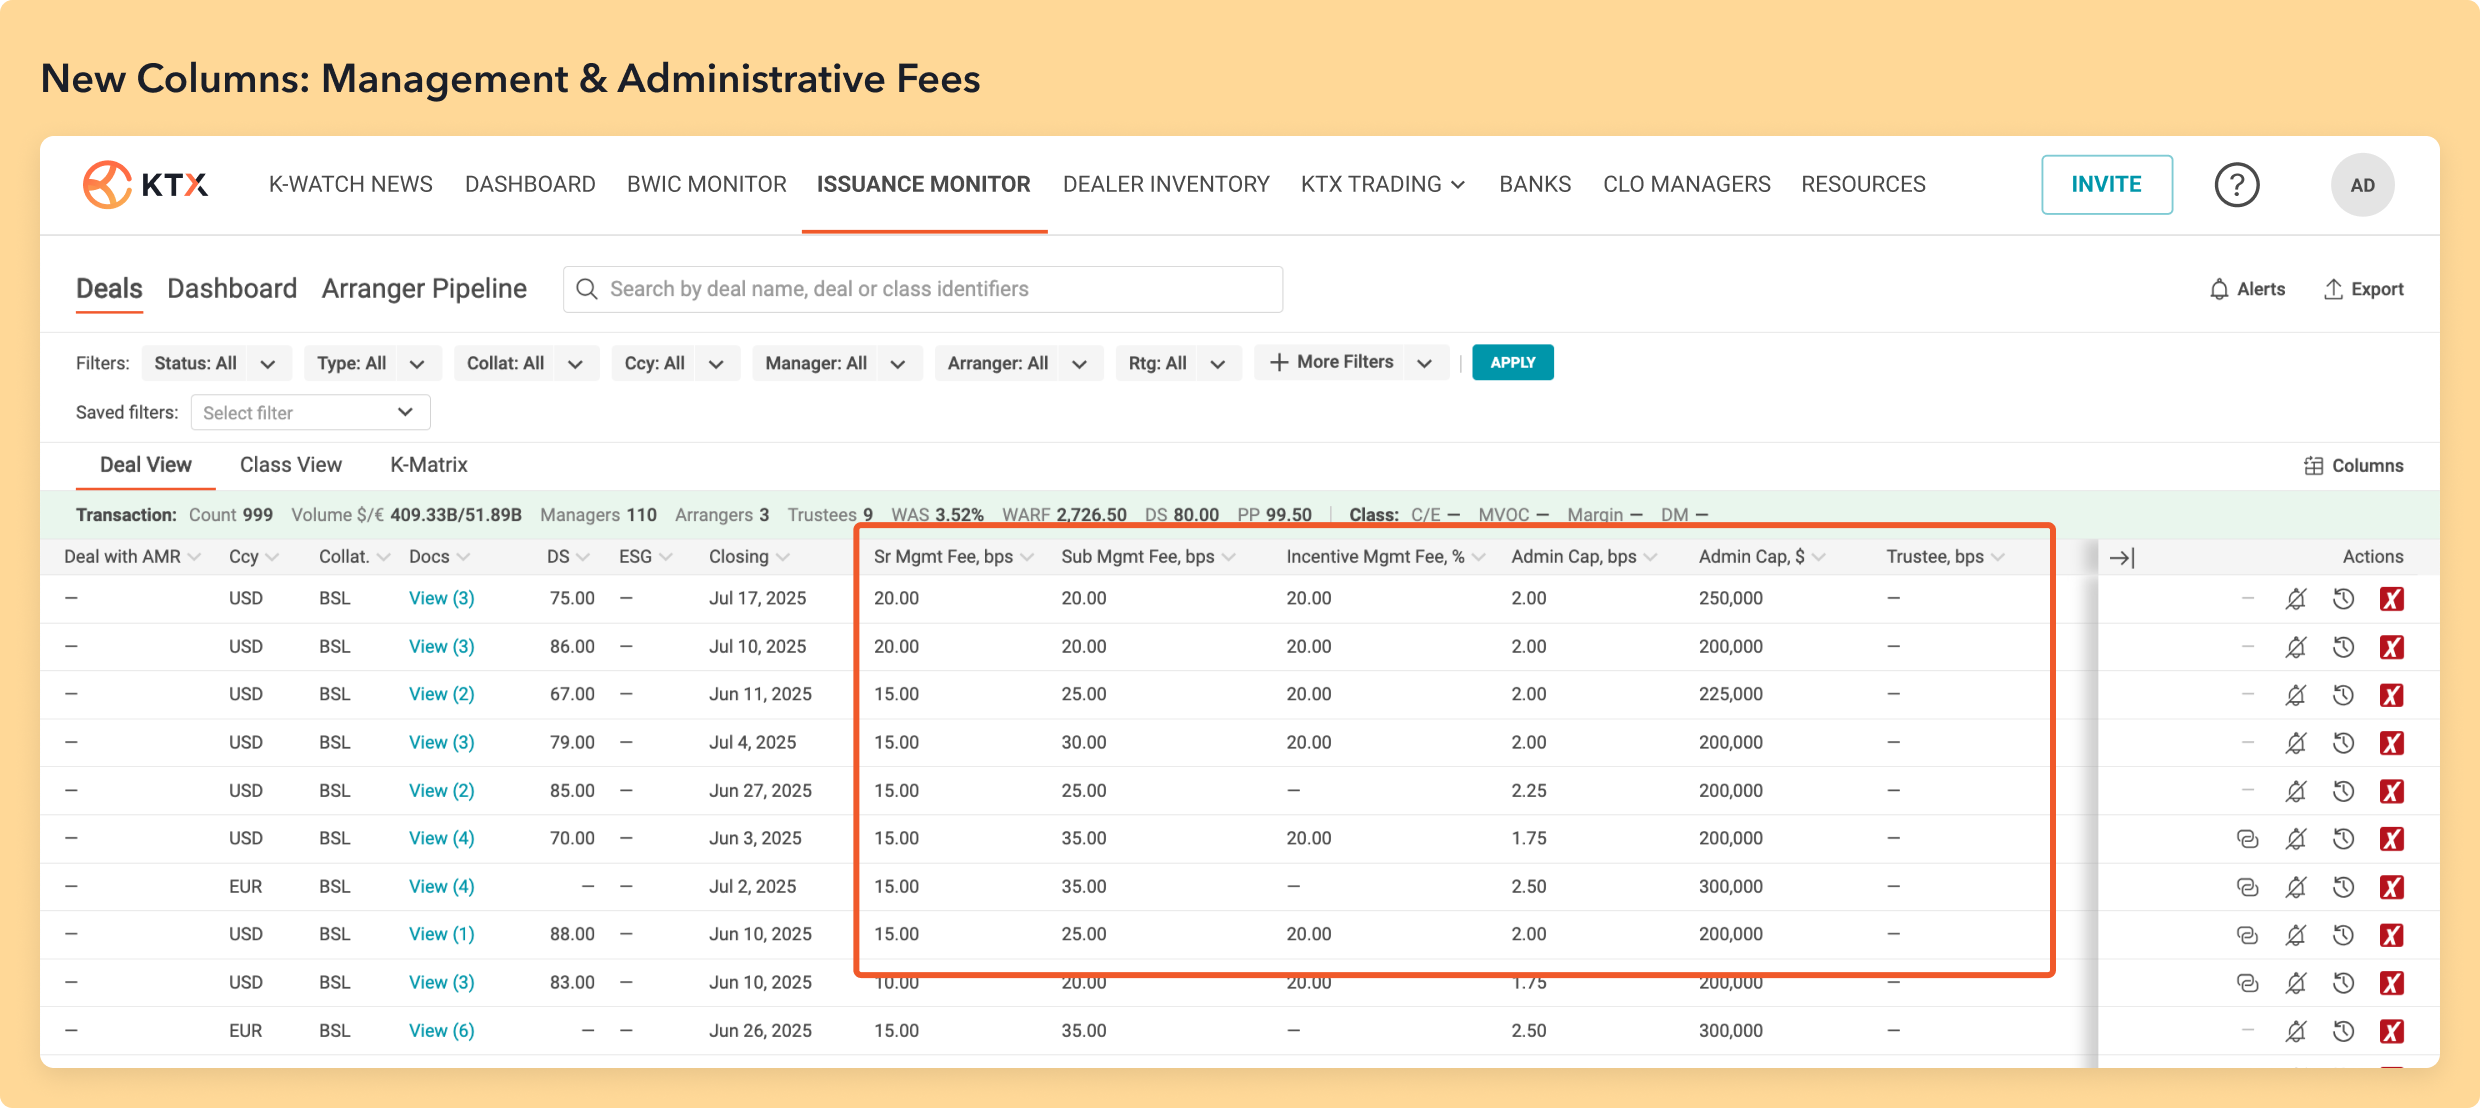Toggle alert bell for Jul 10, 2025 deal
The width and height of the screenshot is (2480, 1108).
pyautogui.click(x=2296, y=647)
